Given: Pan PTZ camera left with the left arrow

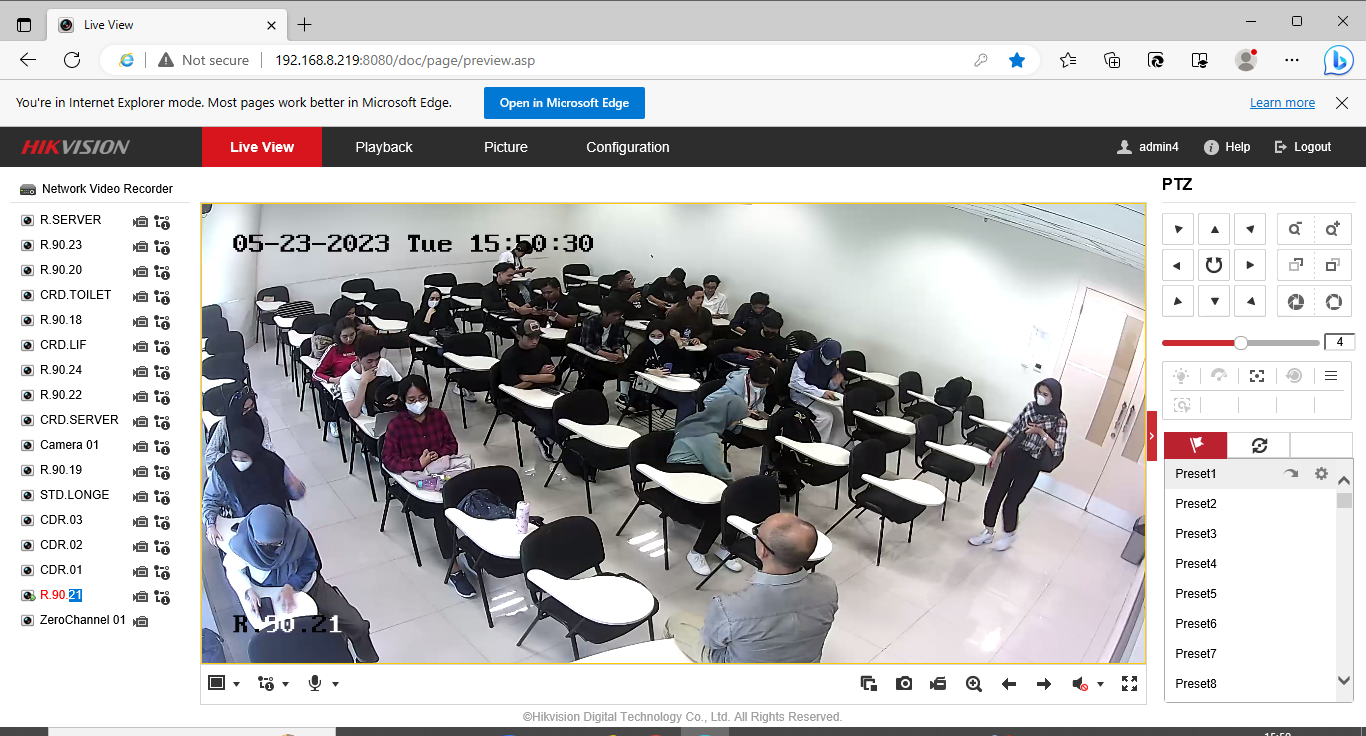Looking at the screenshot, I should click(1178, 265).
